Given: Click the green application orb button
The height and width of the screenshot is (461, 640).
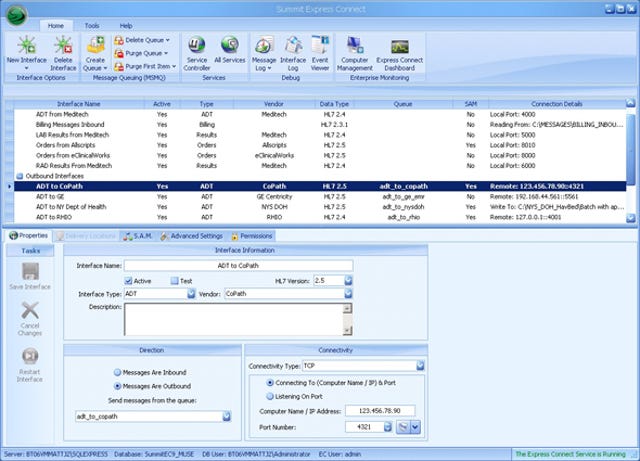Looking at the screenshot, I should pos(16,14).
